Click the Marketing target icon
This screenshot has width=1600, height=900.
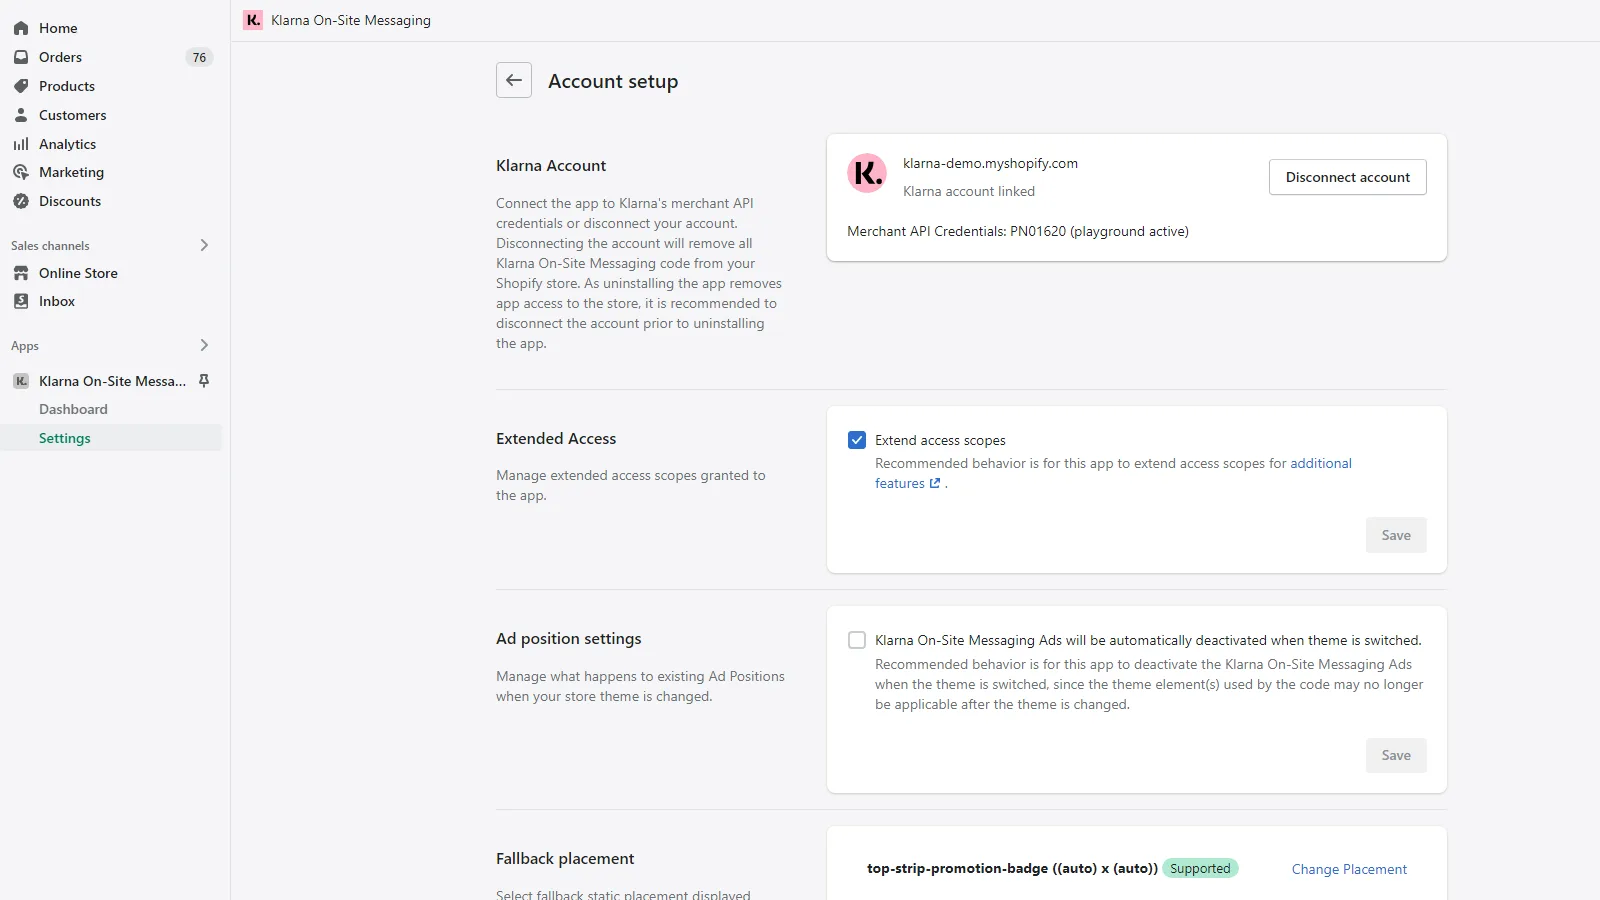tap(21, 172)
